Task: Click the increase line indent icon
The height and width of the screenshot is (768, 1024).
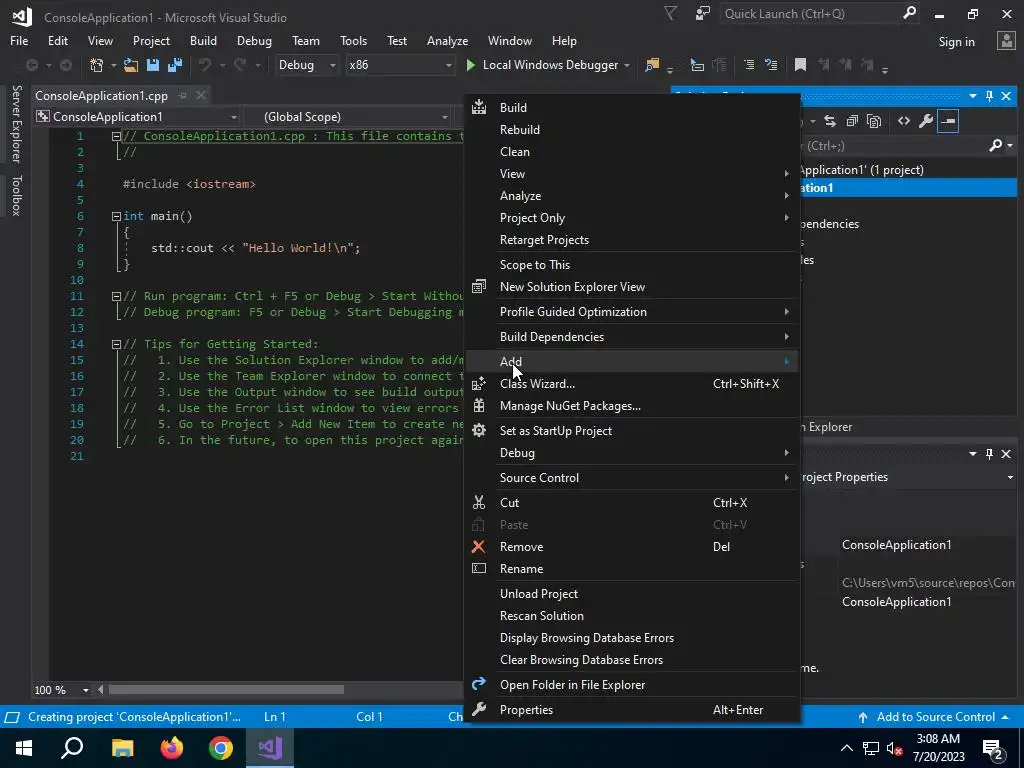Action: 771,65
